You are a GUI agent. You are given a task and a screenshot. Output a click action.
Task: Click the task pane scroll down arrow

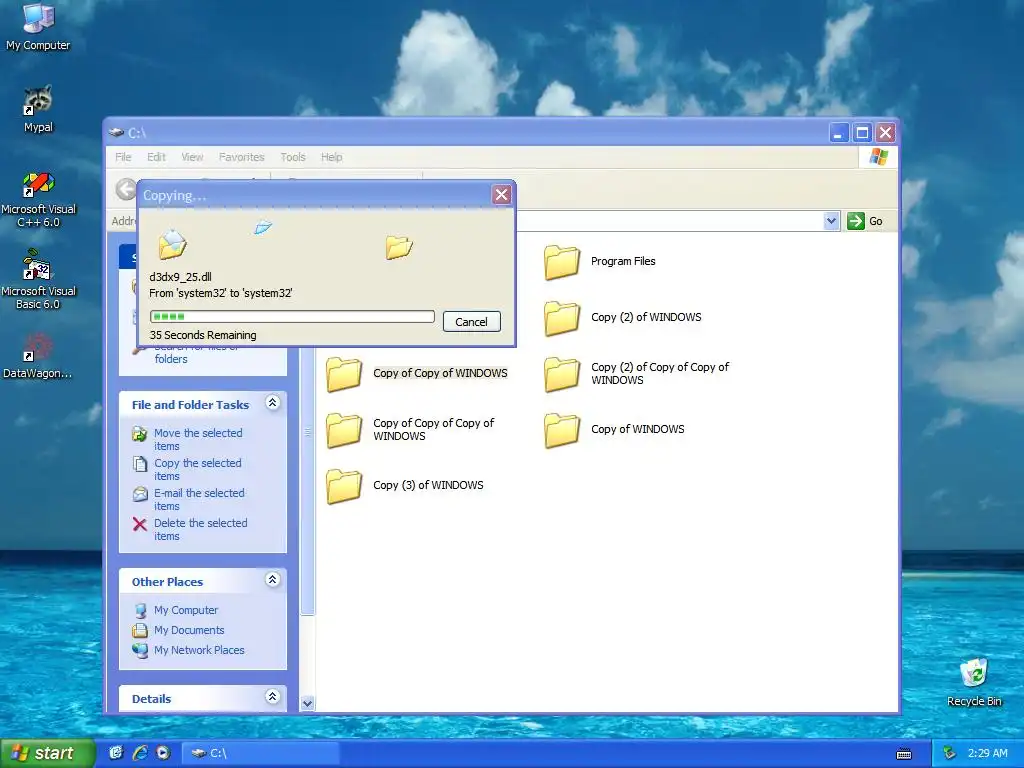[x=307, y=703]
